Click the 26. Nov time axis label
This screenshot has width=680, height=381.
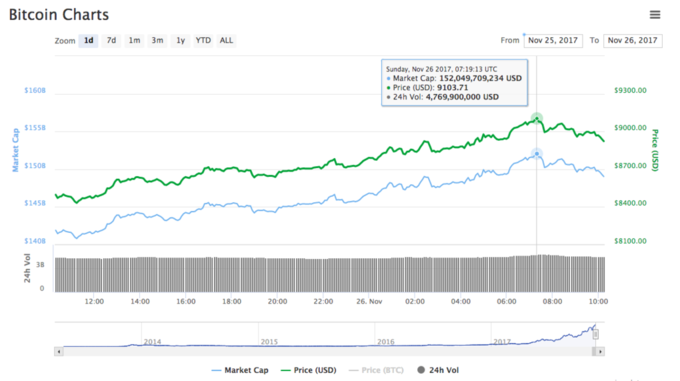[369, 301]
